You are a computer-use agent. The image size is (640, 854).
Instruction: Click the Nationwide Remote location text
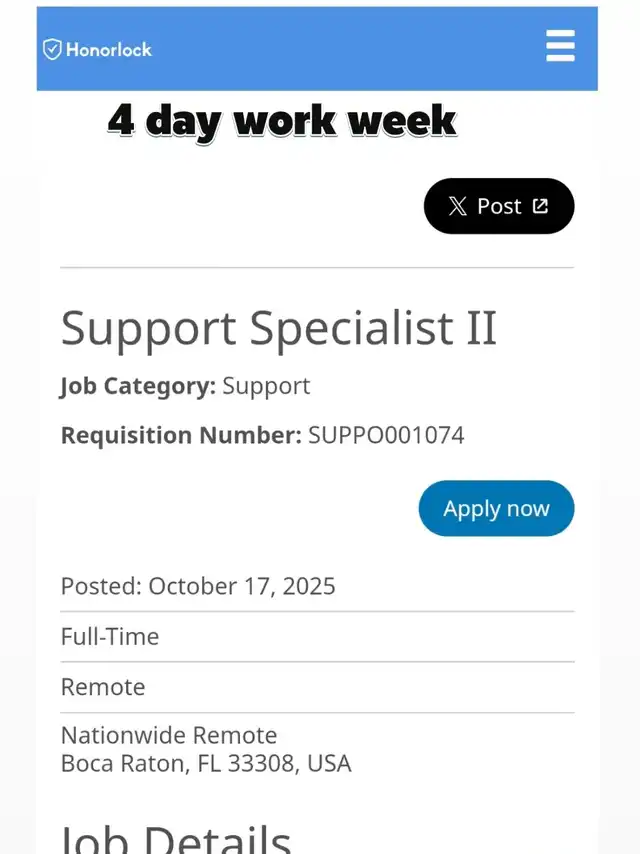pyautogui.click(x=169, y=736)
